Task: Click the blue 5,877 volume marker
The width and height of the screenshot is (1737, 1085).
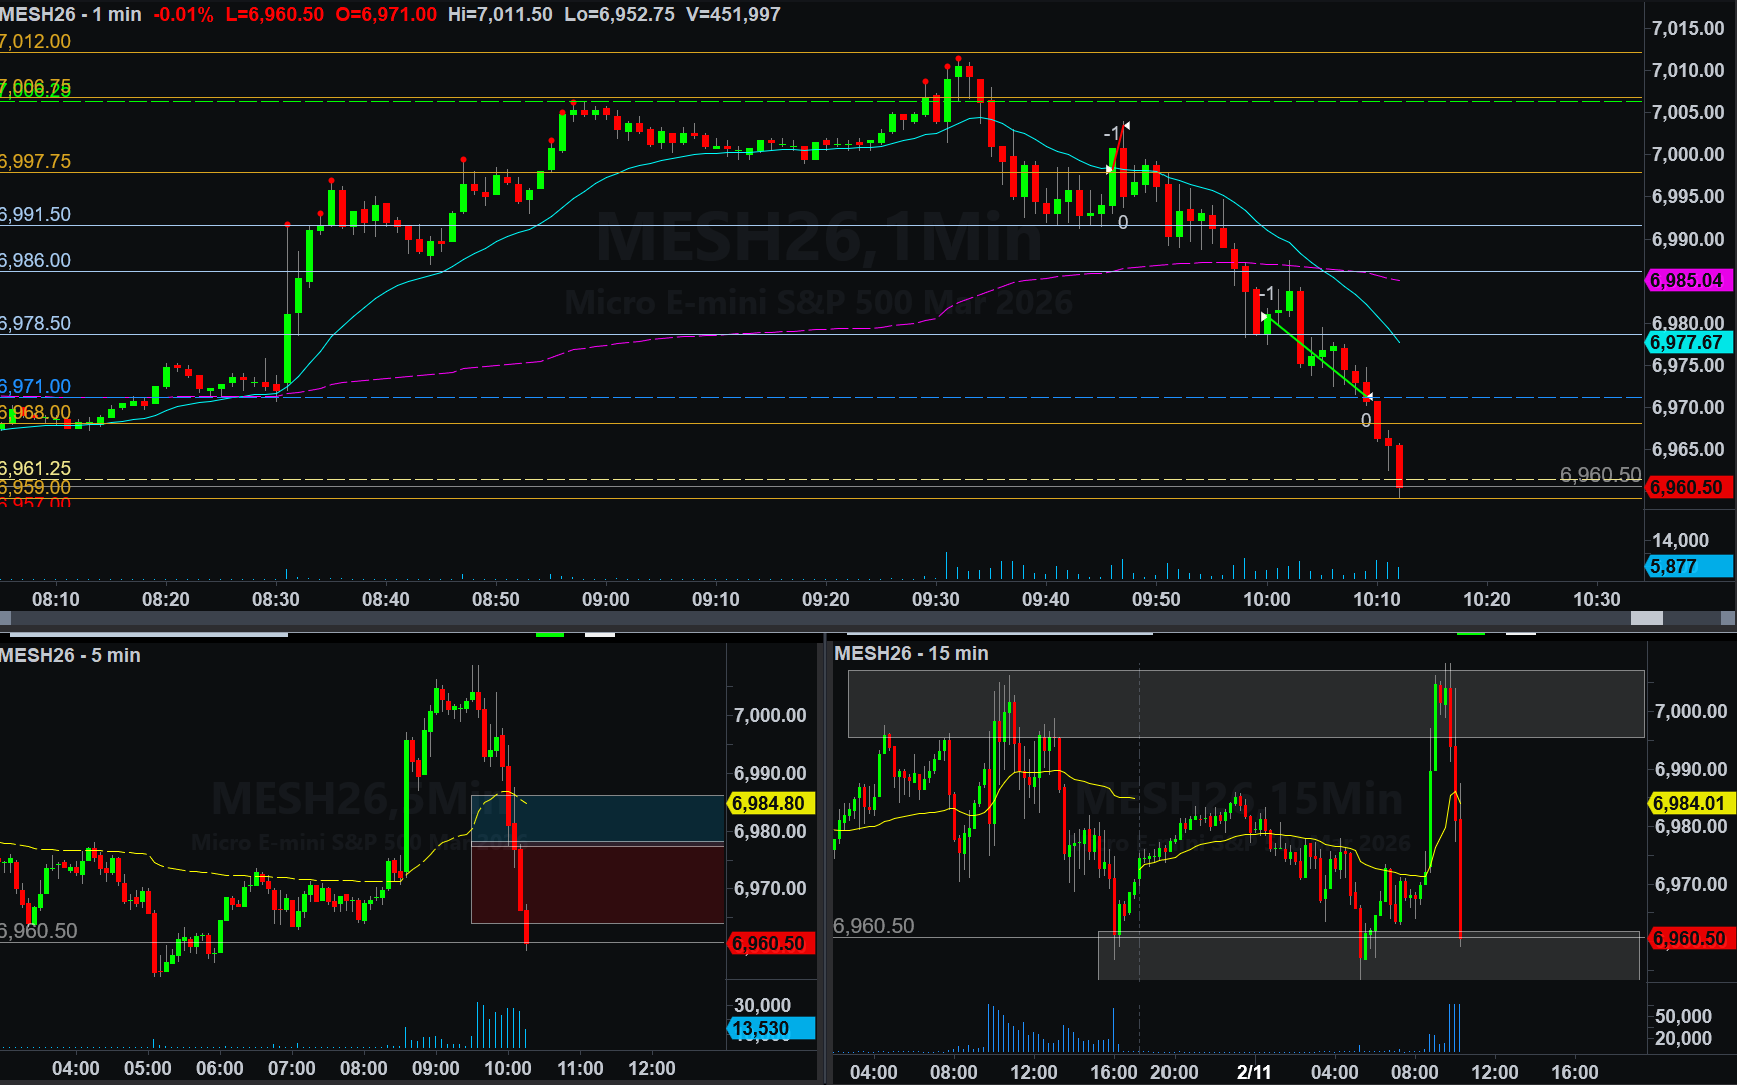Action: click(x=1687, y=567)
